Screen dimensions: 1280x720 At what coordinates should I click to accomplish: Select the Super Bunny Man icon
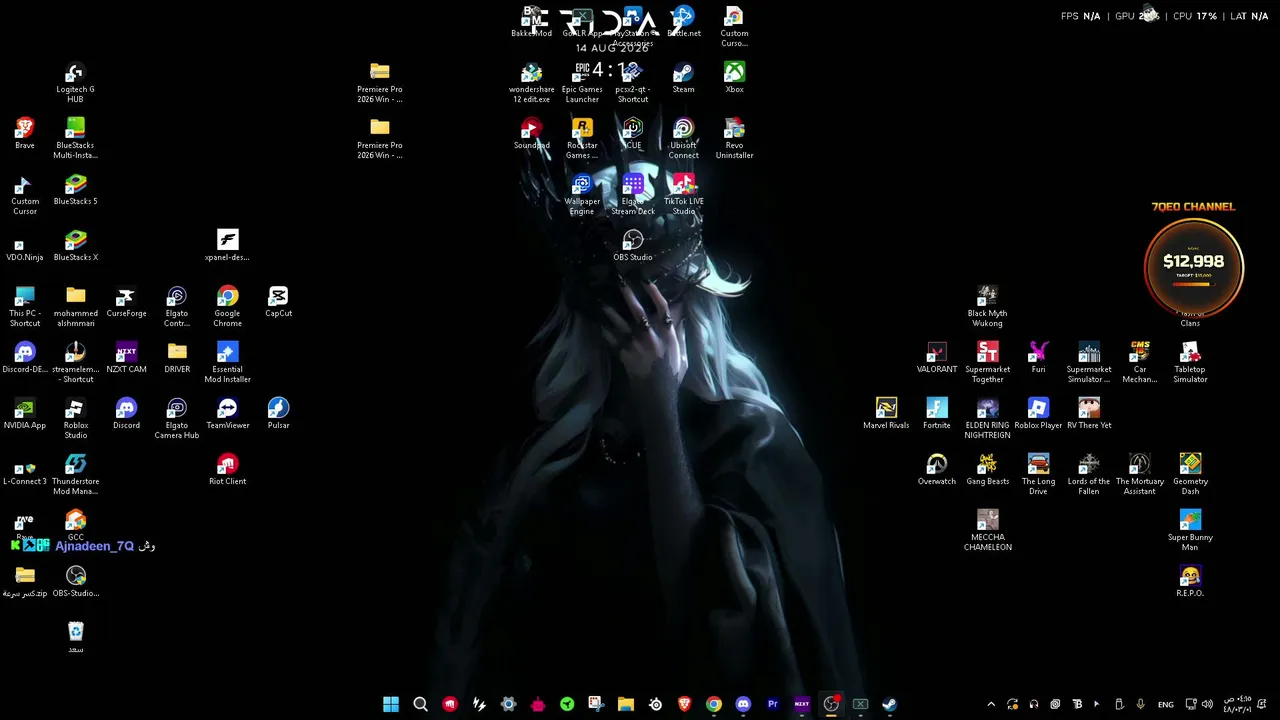pos(1190,531)
